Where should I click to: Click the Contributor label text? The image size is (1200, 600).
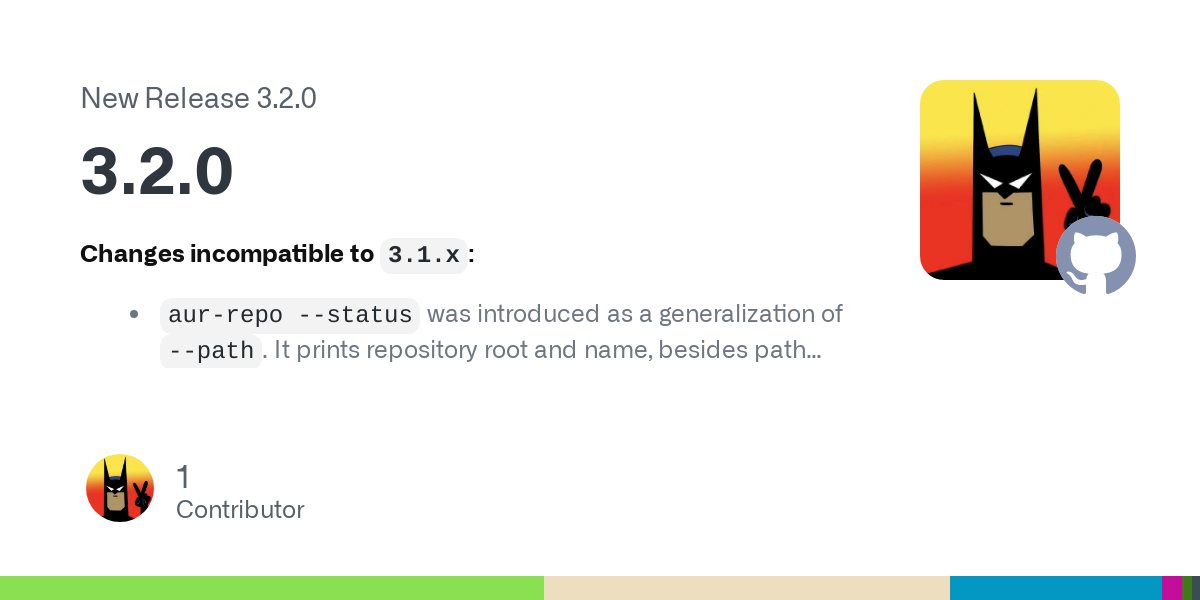[240, 510]
